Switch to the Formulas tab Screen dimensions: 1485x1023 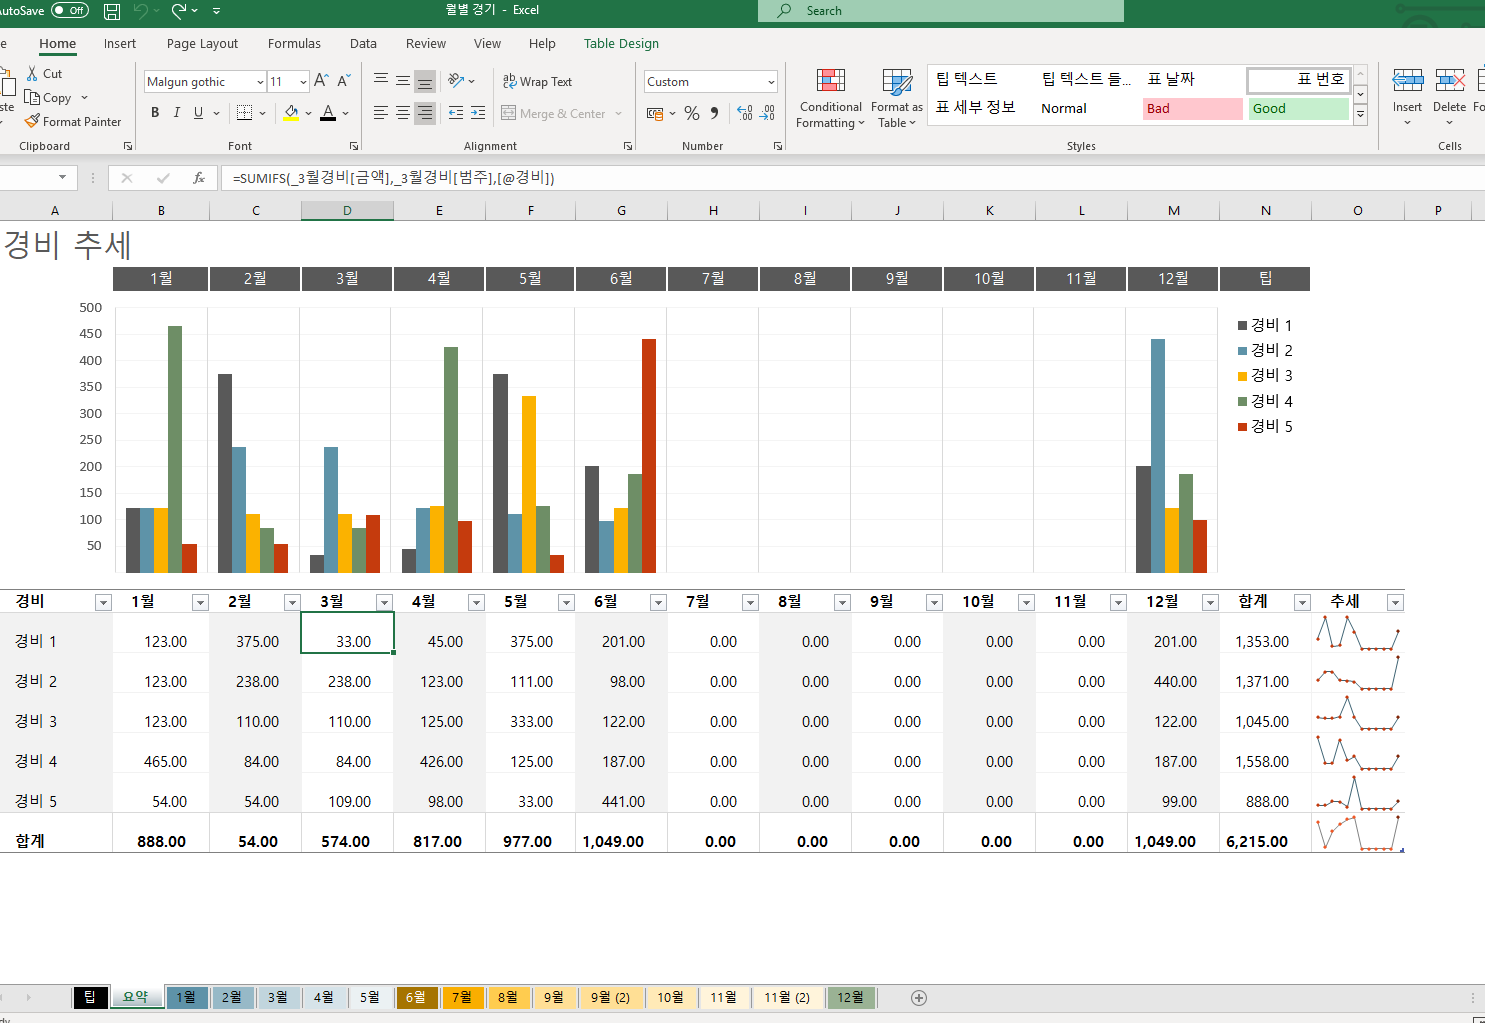[294, 44]
